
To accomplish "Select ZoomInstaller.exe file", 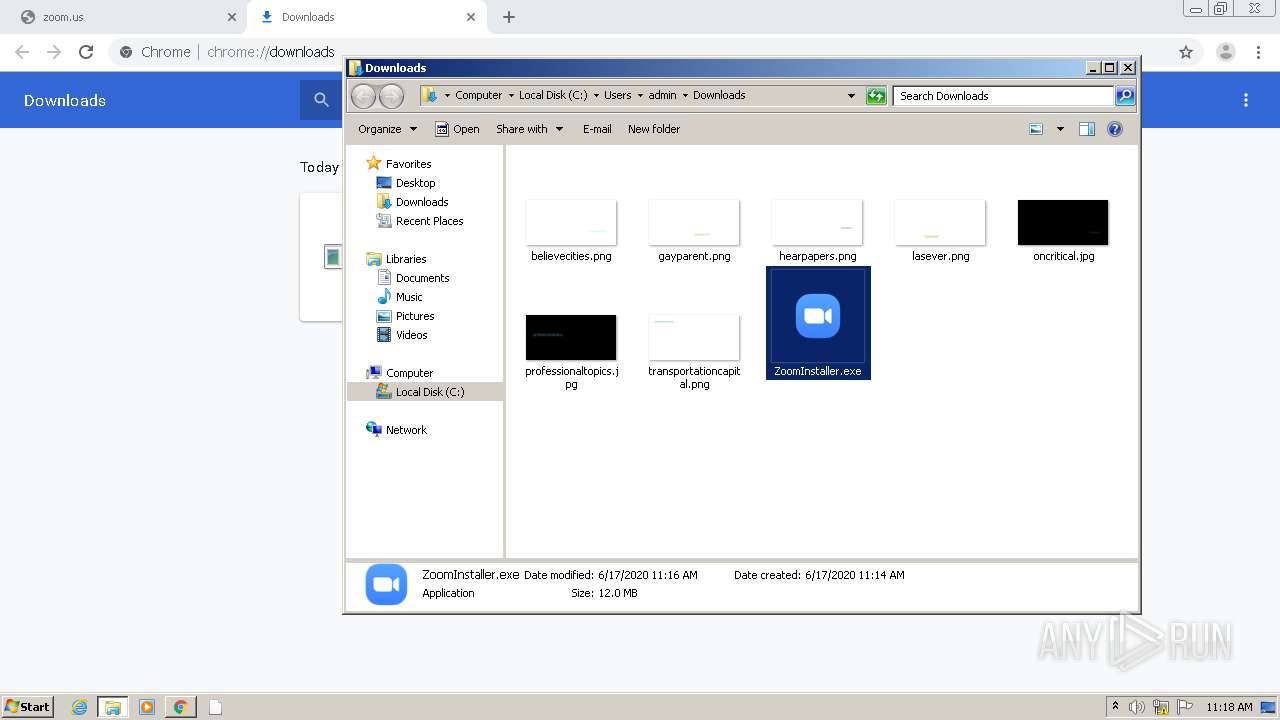I will point(818,323).
